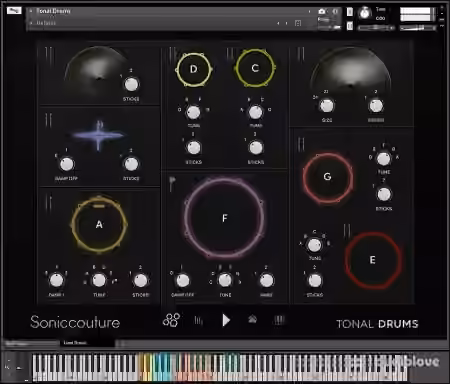Click drum A Sticks knob
The image size is (450, 384).
pyautogui.click(x=140, y=280)
